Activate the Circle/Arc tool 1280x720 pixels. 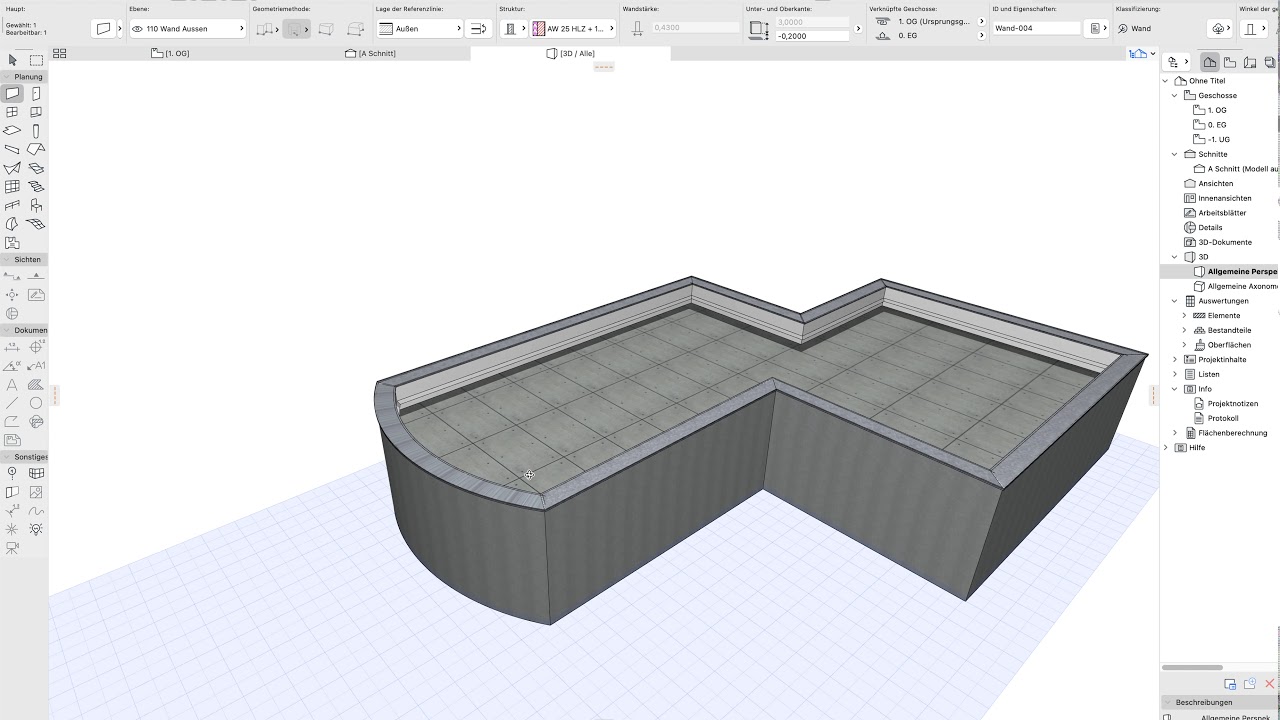(x=36, y=403)
